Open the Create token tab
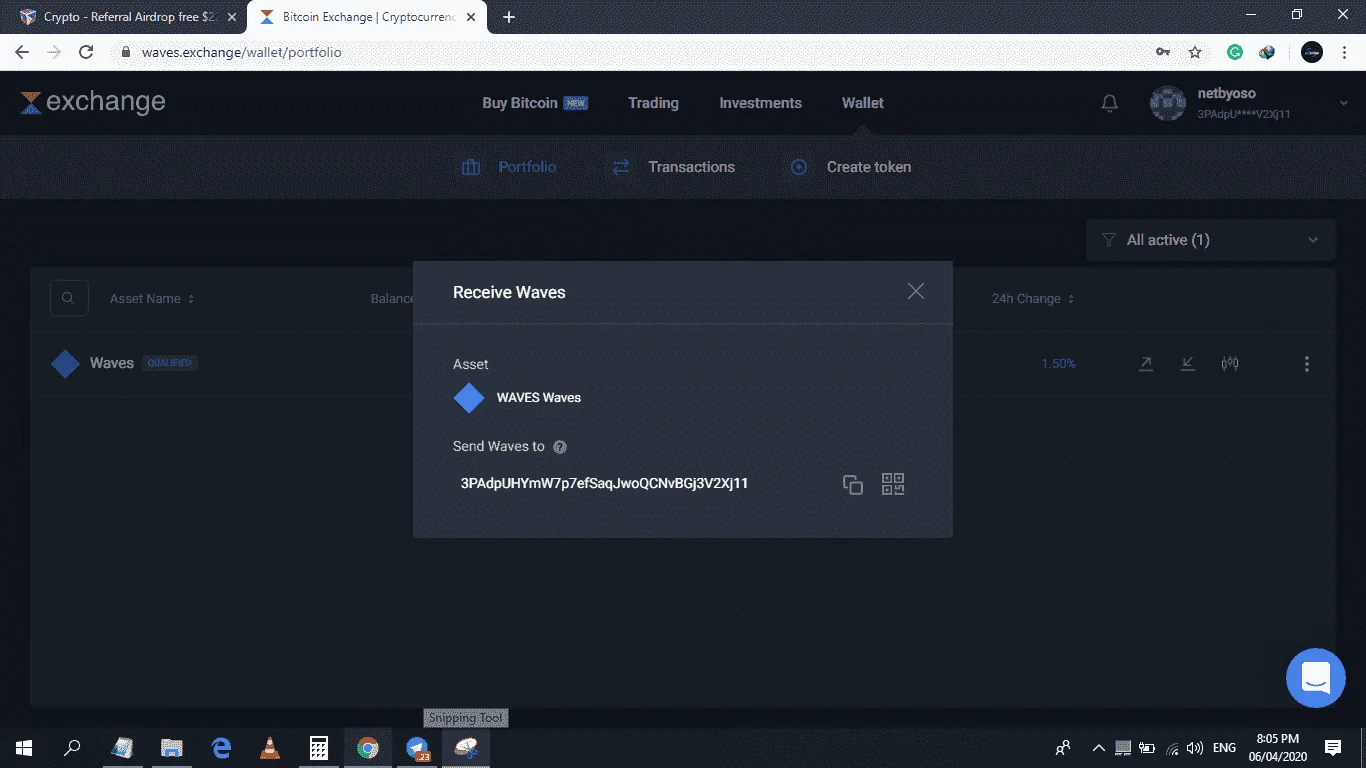Image resolution: width=1366 pixels, height=768 pixels. coord(851,167)
